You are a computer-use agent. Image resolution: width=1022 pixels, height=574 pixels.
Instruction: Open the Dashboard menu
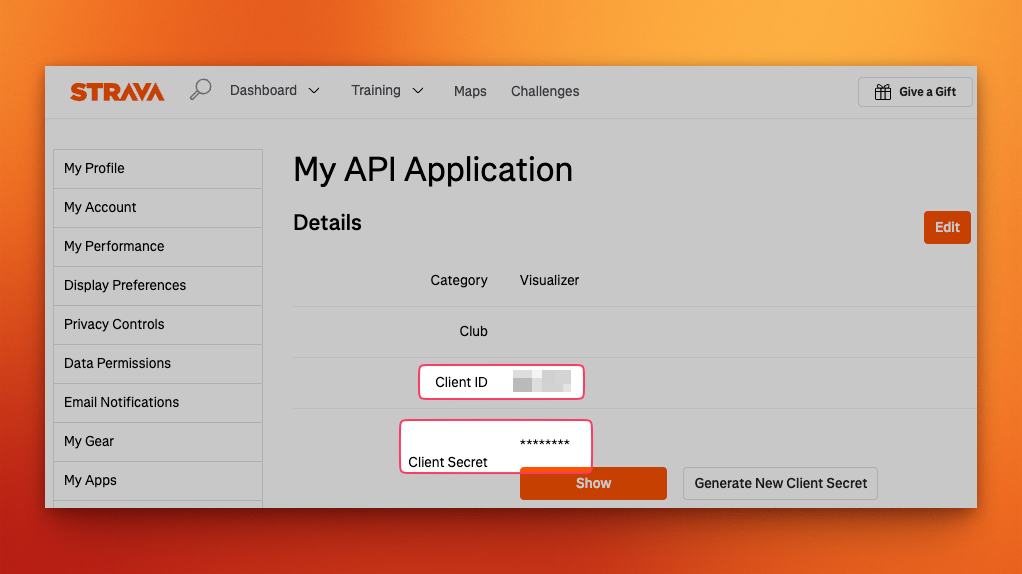pos(263,91)
